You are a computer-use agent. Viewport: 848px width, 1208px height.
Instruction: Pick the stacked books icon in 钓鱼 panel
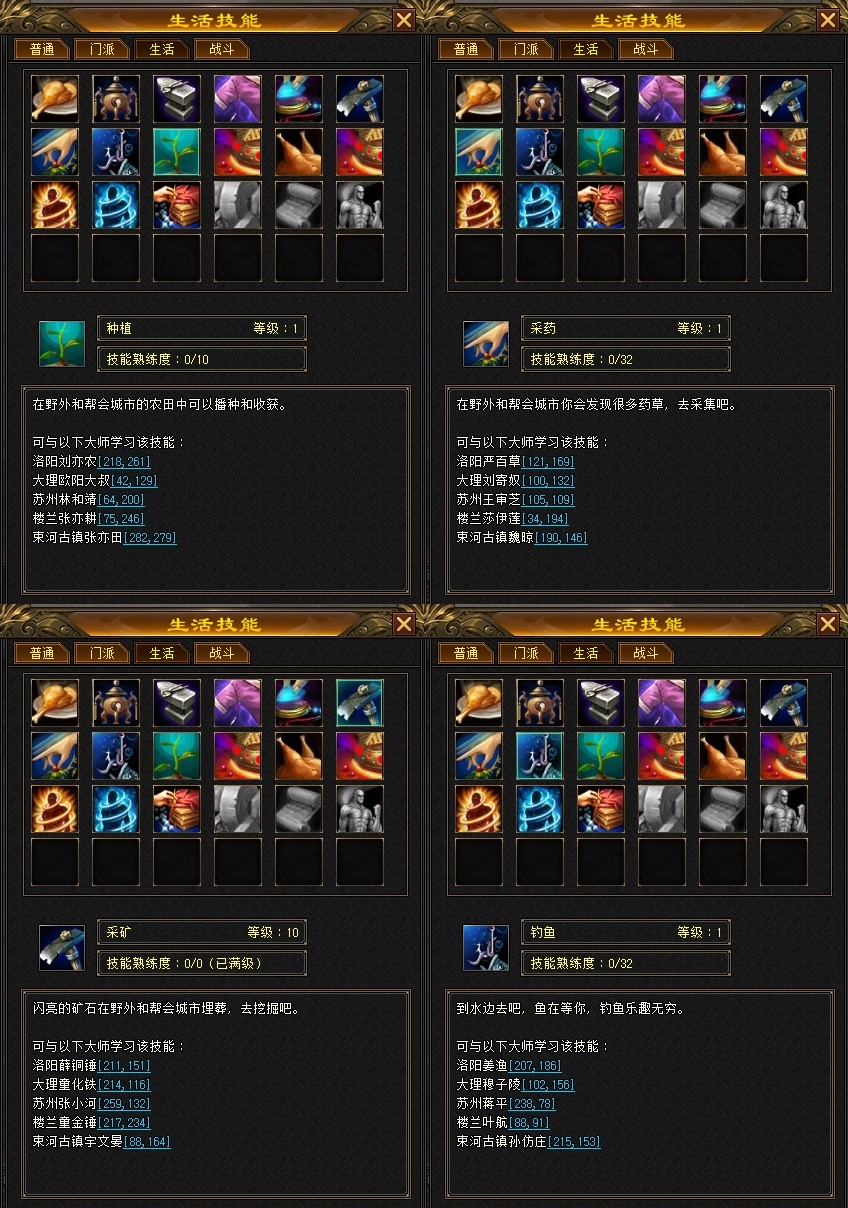(601, 809)
